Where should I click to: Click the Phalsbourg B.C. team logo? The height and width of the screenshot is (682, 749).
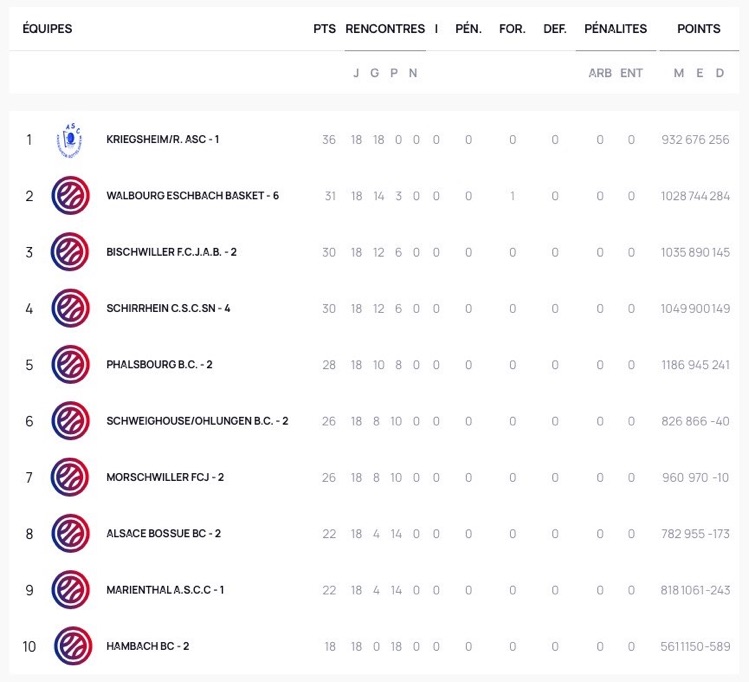coord(71,364)
